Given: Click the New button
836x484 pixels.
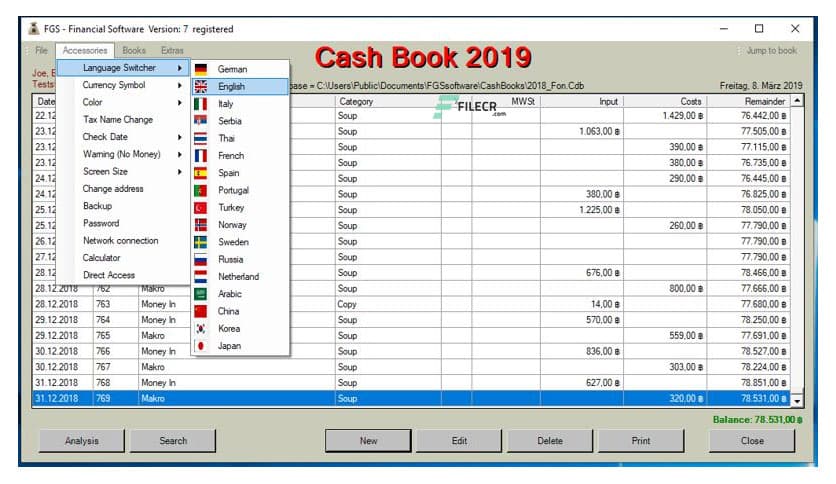Looking at the screenshot, I should pos(368,440).
